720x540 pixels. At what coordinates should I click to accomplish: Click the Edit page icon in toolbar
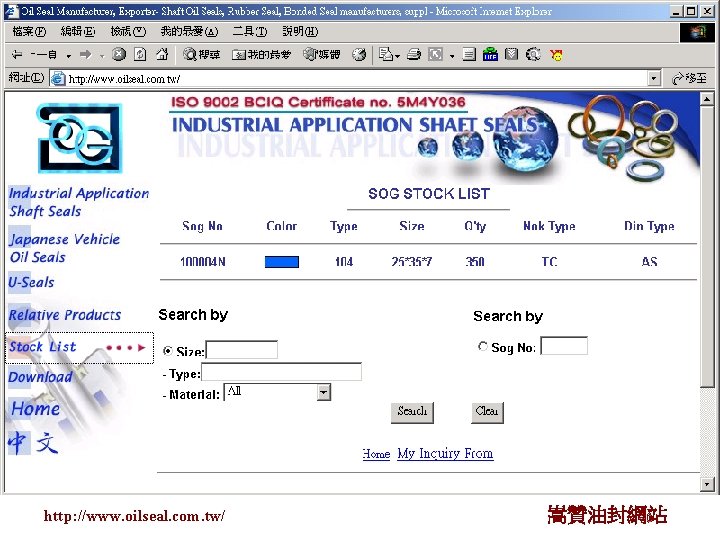435,55
